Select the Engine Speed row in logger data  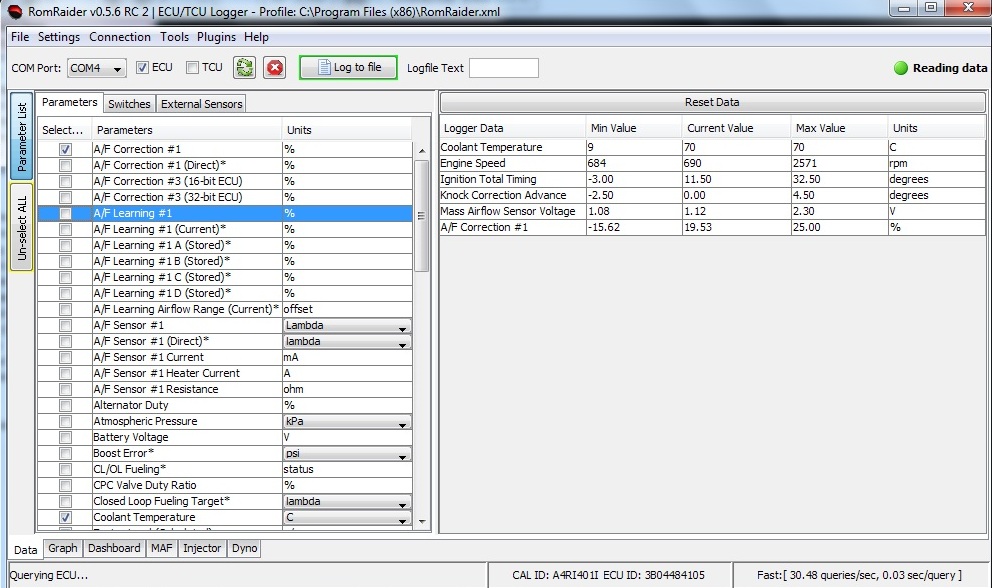coord(712,163)
